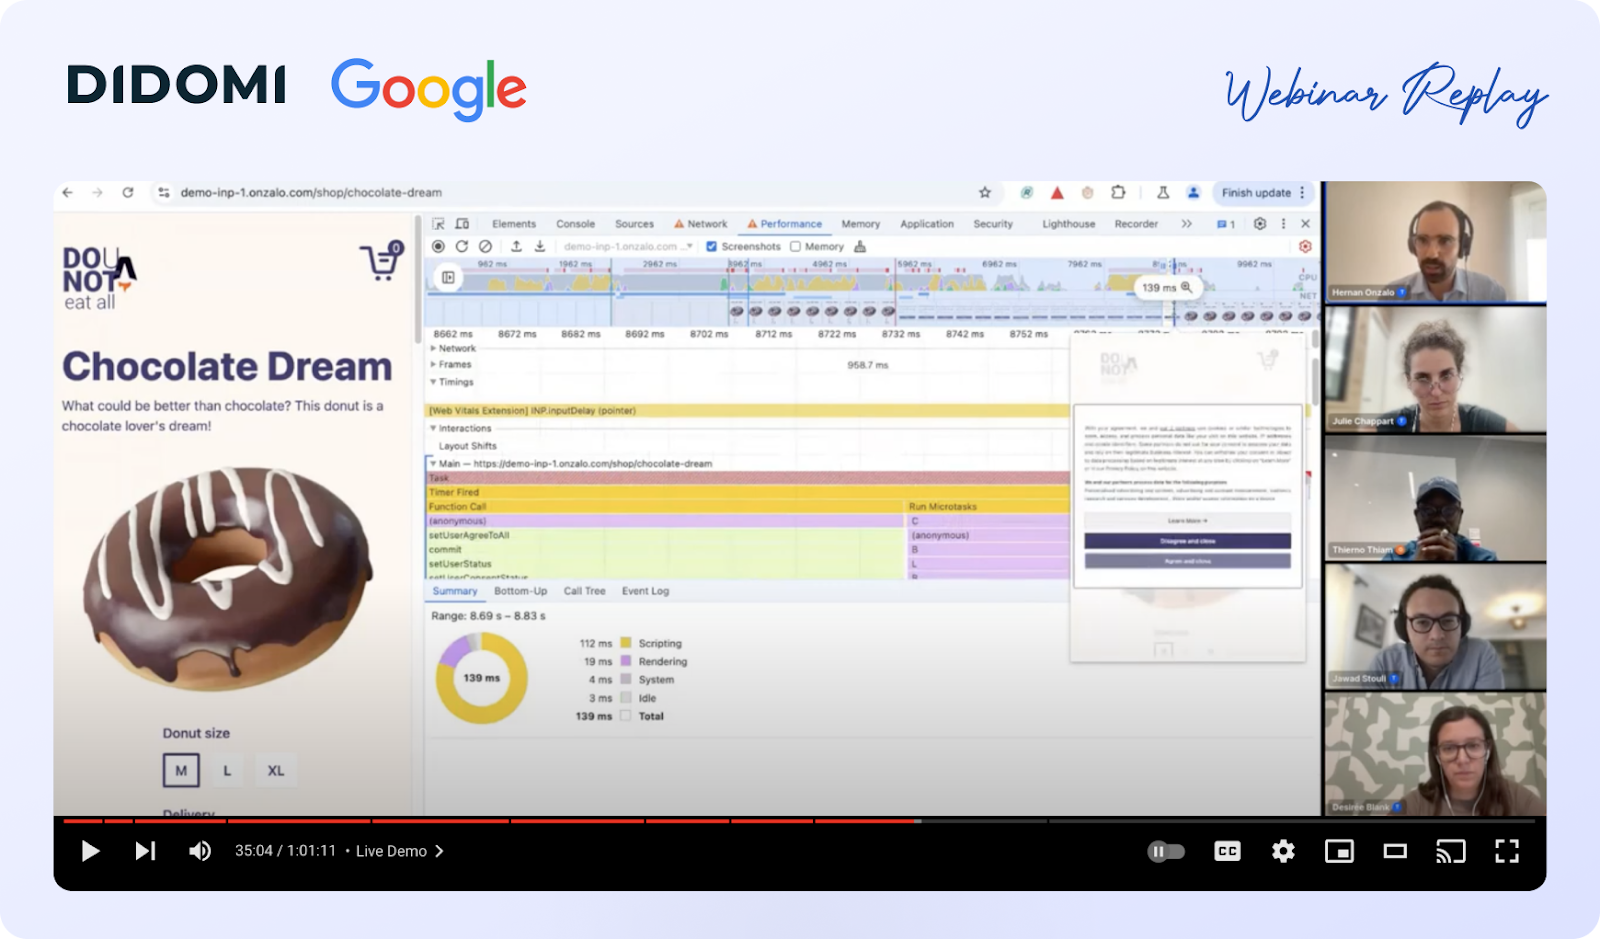The image size is (1600, 939).
Task: Toggle the autoplay switch
Action: click(x=1166, y=852)
